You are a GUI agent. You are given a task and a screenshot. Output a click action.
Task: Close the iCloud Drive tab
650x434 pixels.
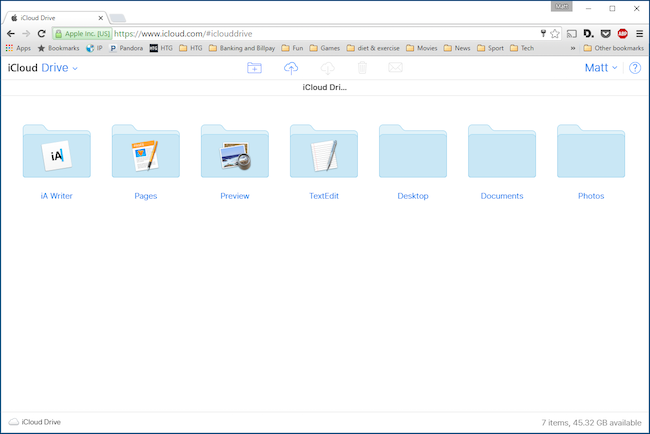click(x=101, y=18)
